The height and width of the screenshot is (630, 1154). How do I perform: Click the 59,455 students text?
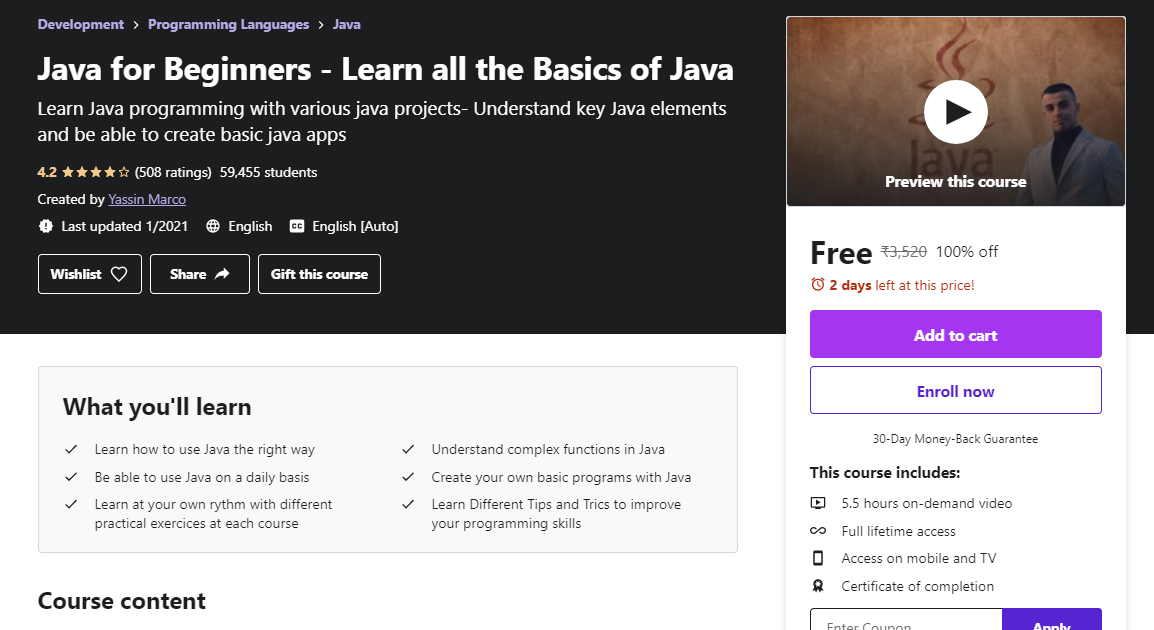click(269, 172)
